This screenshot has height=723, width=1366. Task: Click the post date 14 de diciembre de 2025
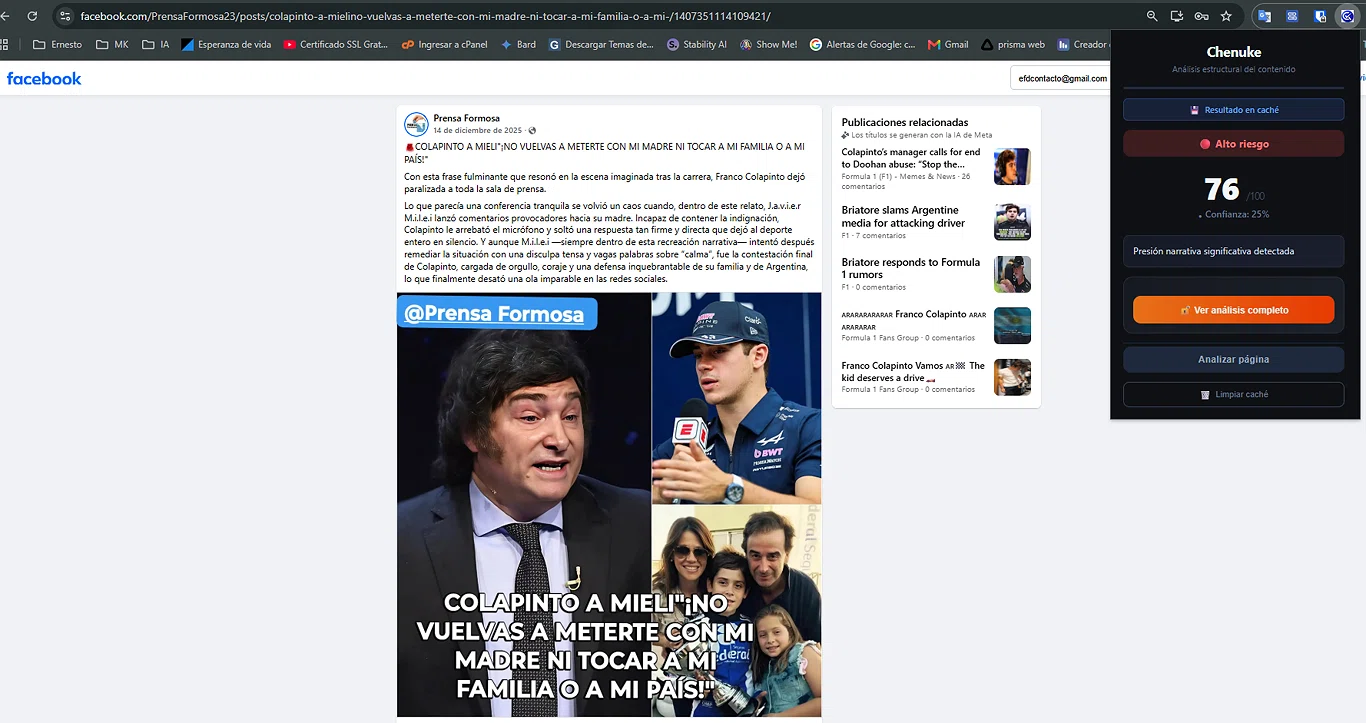pos(478,130)
